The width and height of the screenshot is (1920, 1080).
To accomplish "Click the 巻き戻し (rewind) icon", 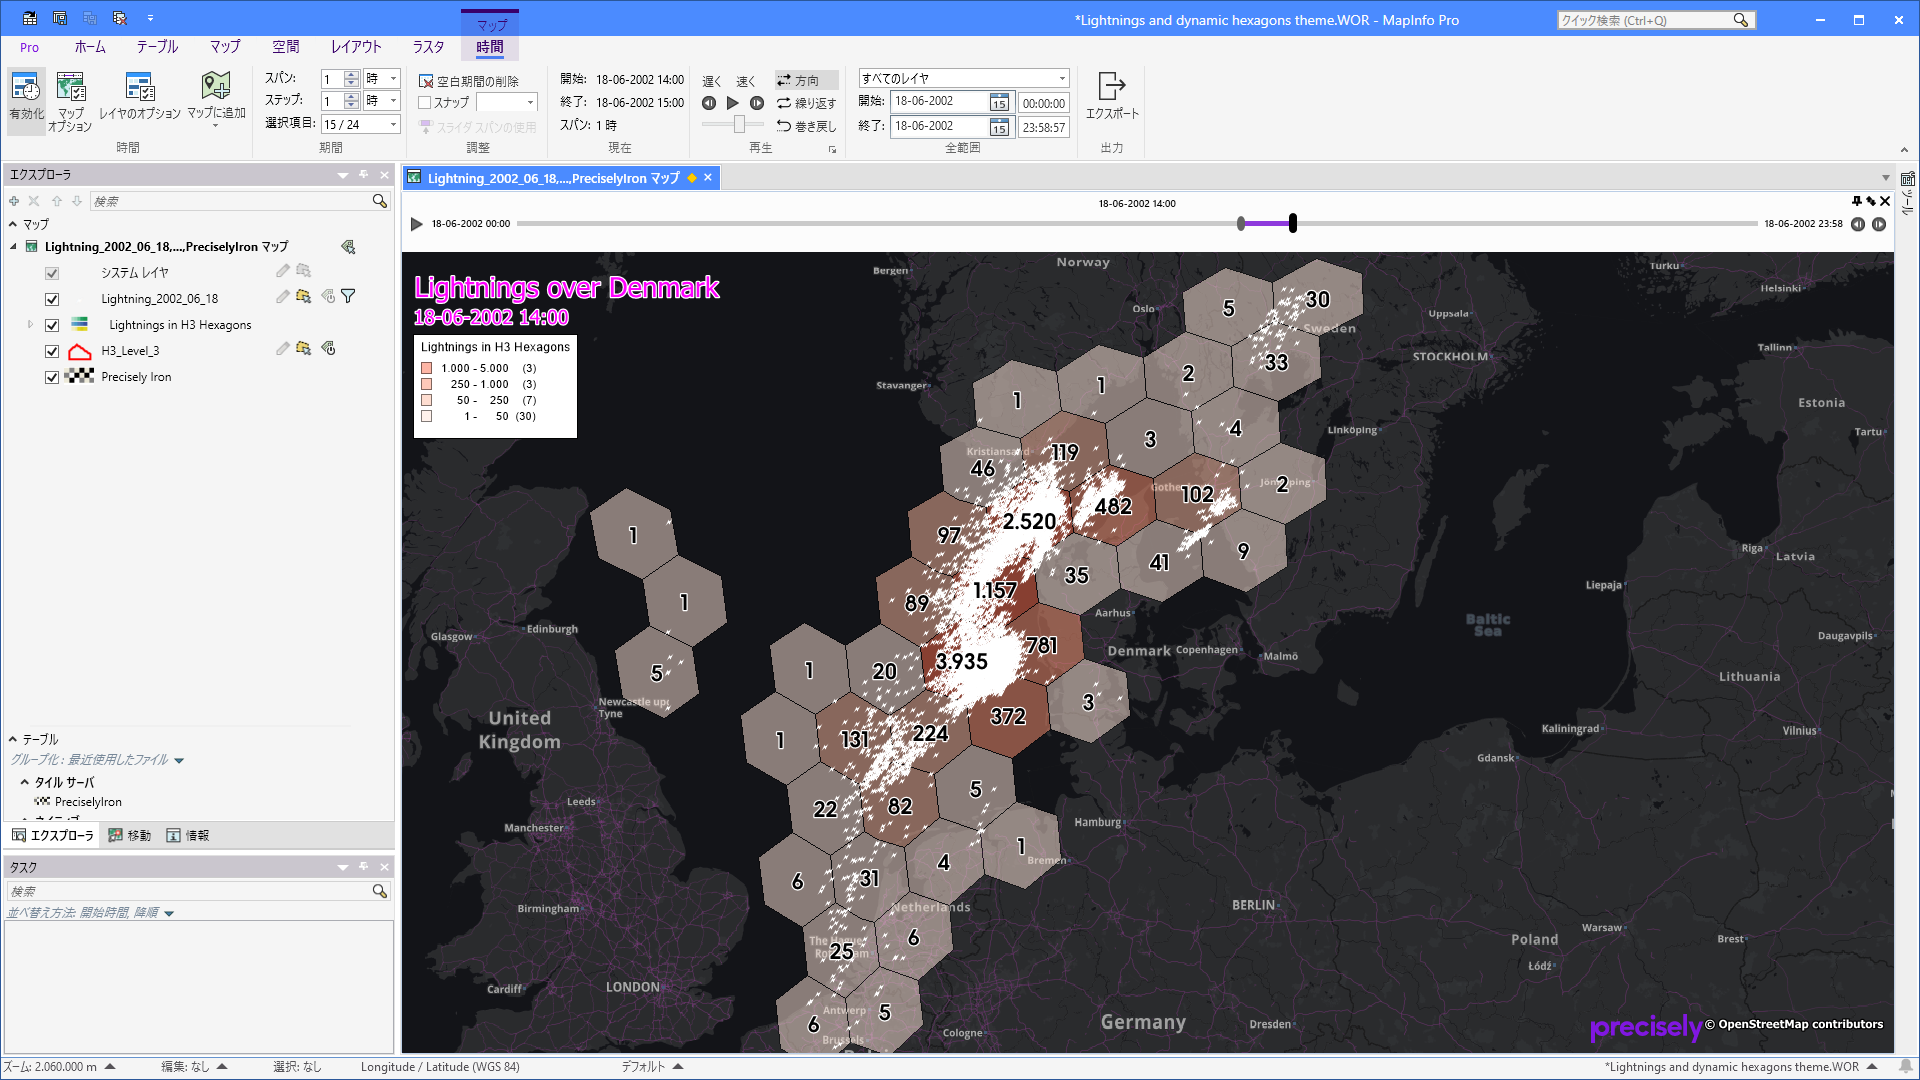I will tap(786, 126).
